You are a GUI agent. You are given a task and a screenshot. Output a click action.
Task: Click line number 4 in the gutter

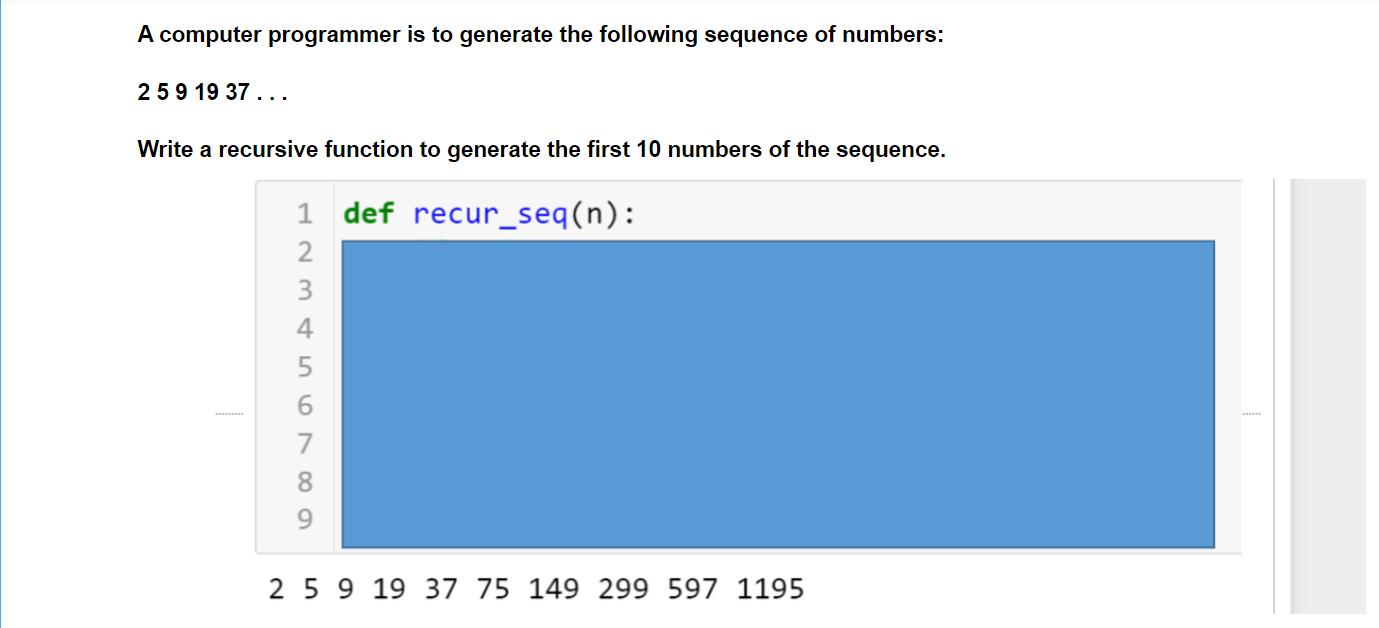click(x=305, y=328)
